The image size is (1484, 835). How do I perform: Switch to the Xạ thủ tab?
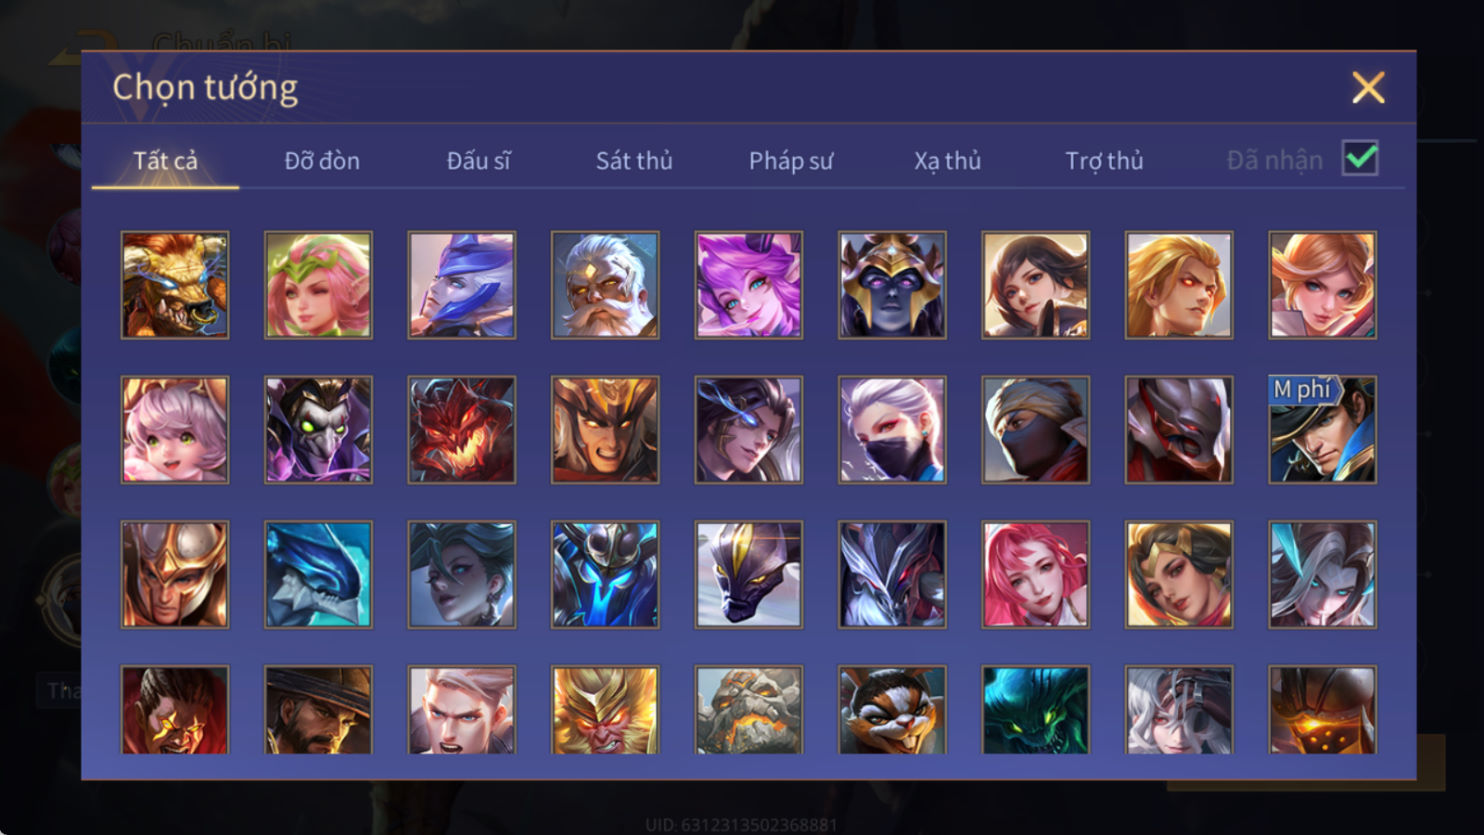(947, 161)
